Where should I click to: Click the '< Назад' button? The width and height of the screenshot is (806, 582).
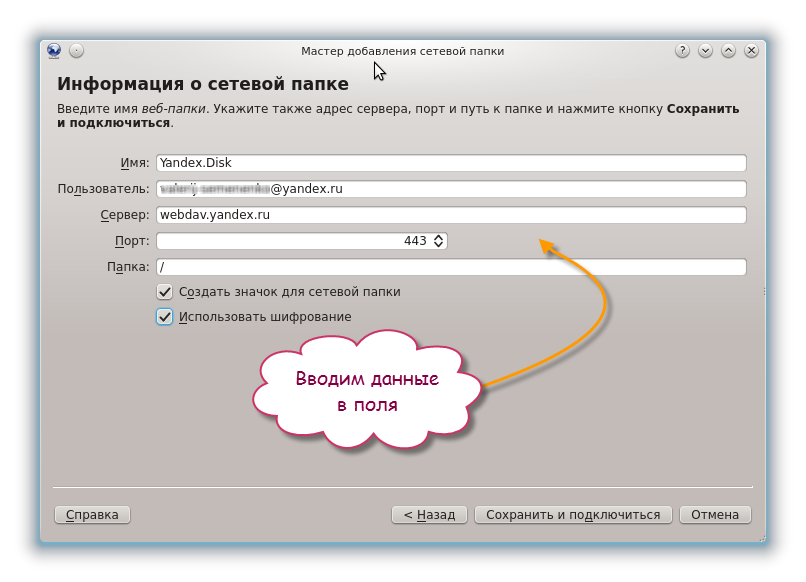[429, 515]
